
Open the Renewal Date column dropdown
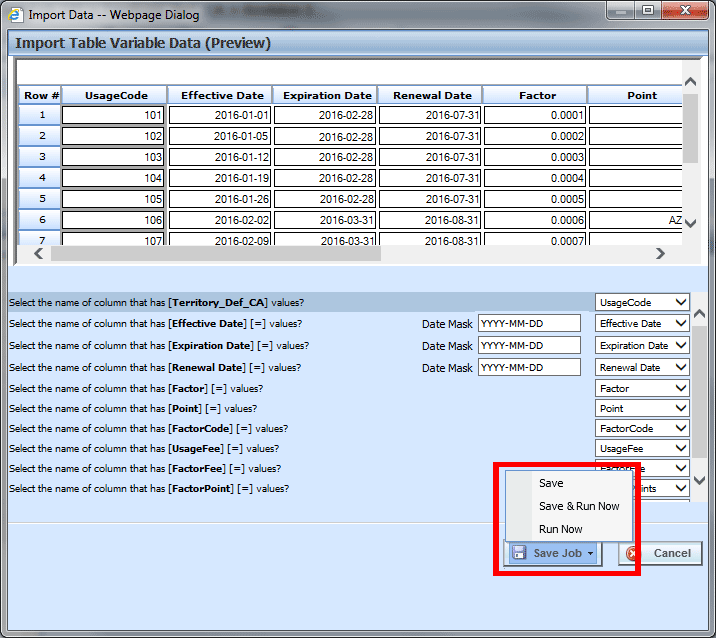[642, 367]
